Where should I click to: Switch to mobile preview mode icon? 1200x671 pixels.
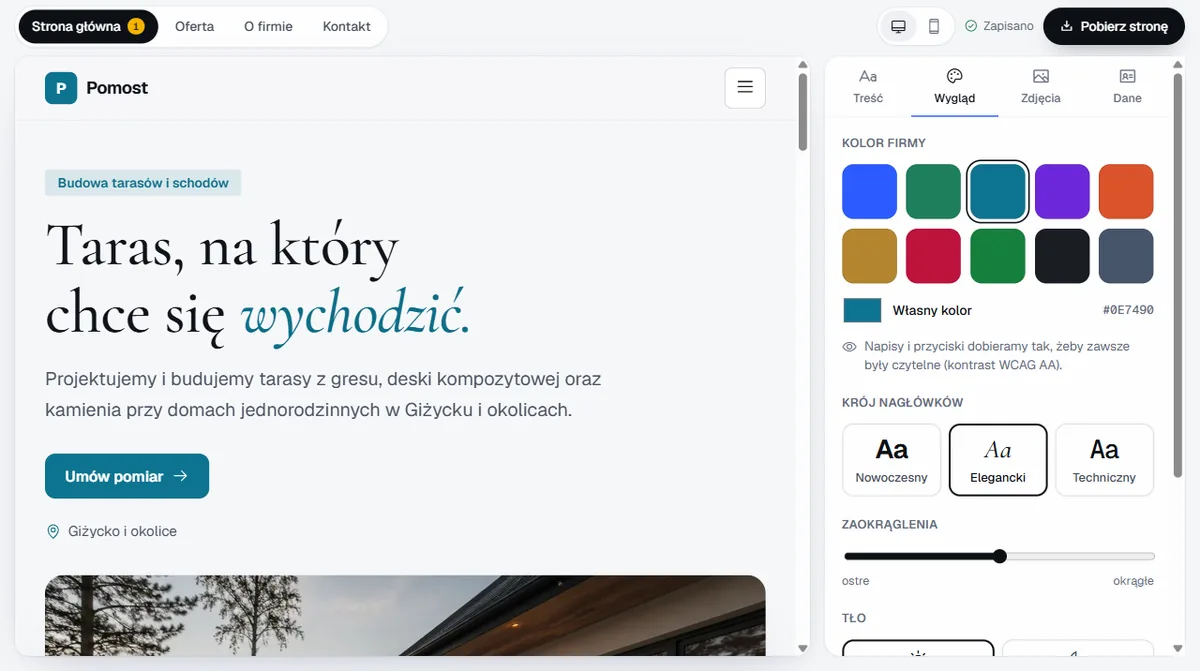[x=934, y=26]
